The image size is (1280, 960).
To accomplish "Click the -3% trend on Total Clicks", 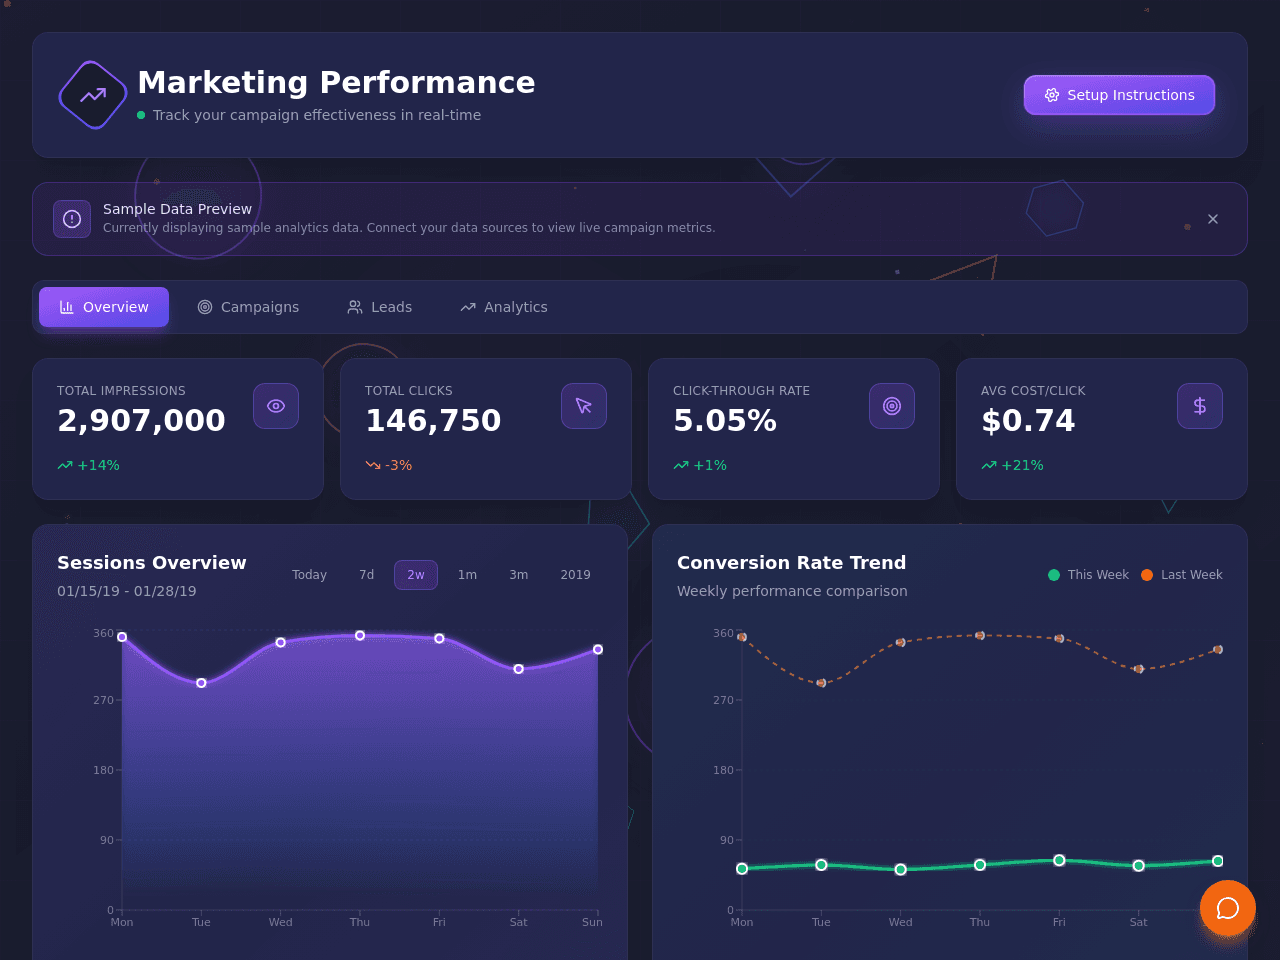I will coord(389,465).
